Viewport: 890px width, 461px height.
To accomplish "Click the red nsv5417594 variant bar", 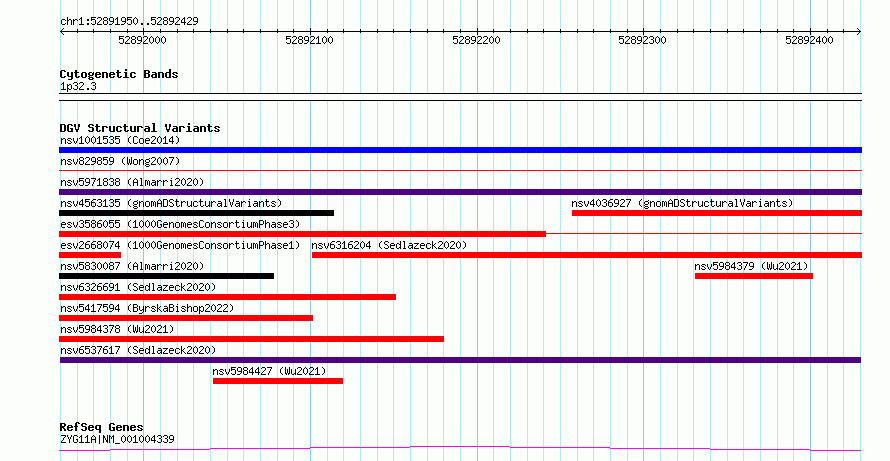I will [x=186, y=318].
